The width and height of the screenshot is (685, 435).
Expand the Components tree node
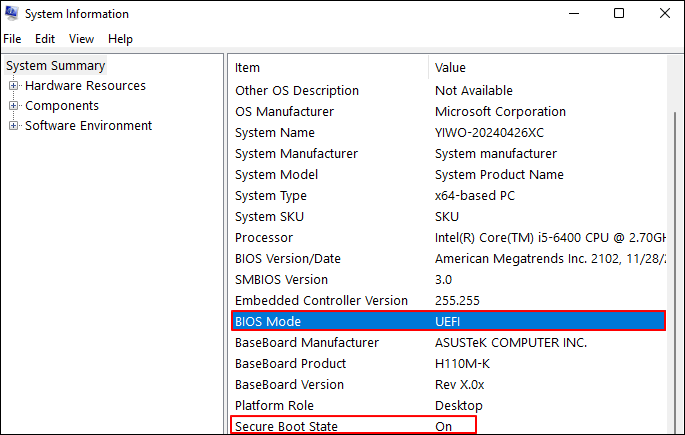pos(14,106)
